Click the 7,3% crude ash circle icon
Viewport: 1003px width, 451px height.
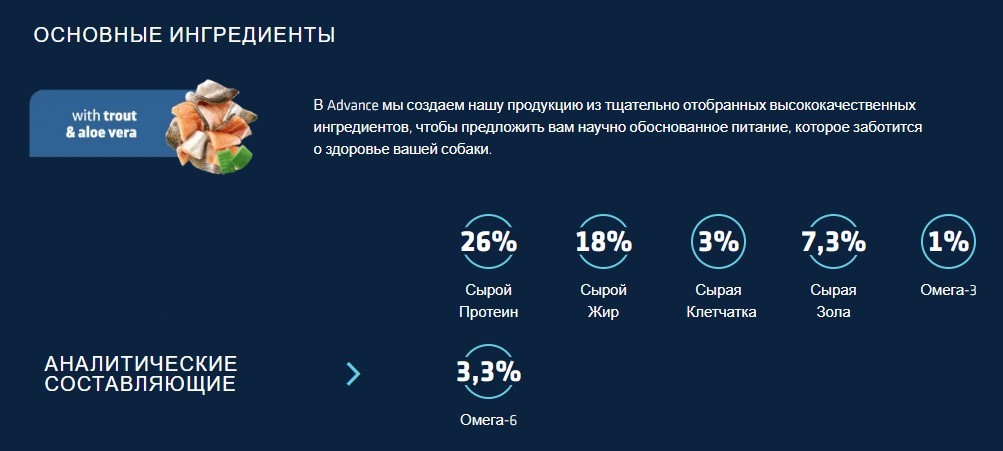coord(833,242)
